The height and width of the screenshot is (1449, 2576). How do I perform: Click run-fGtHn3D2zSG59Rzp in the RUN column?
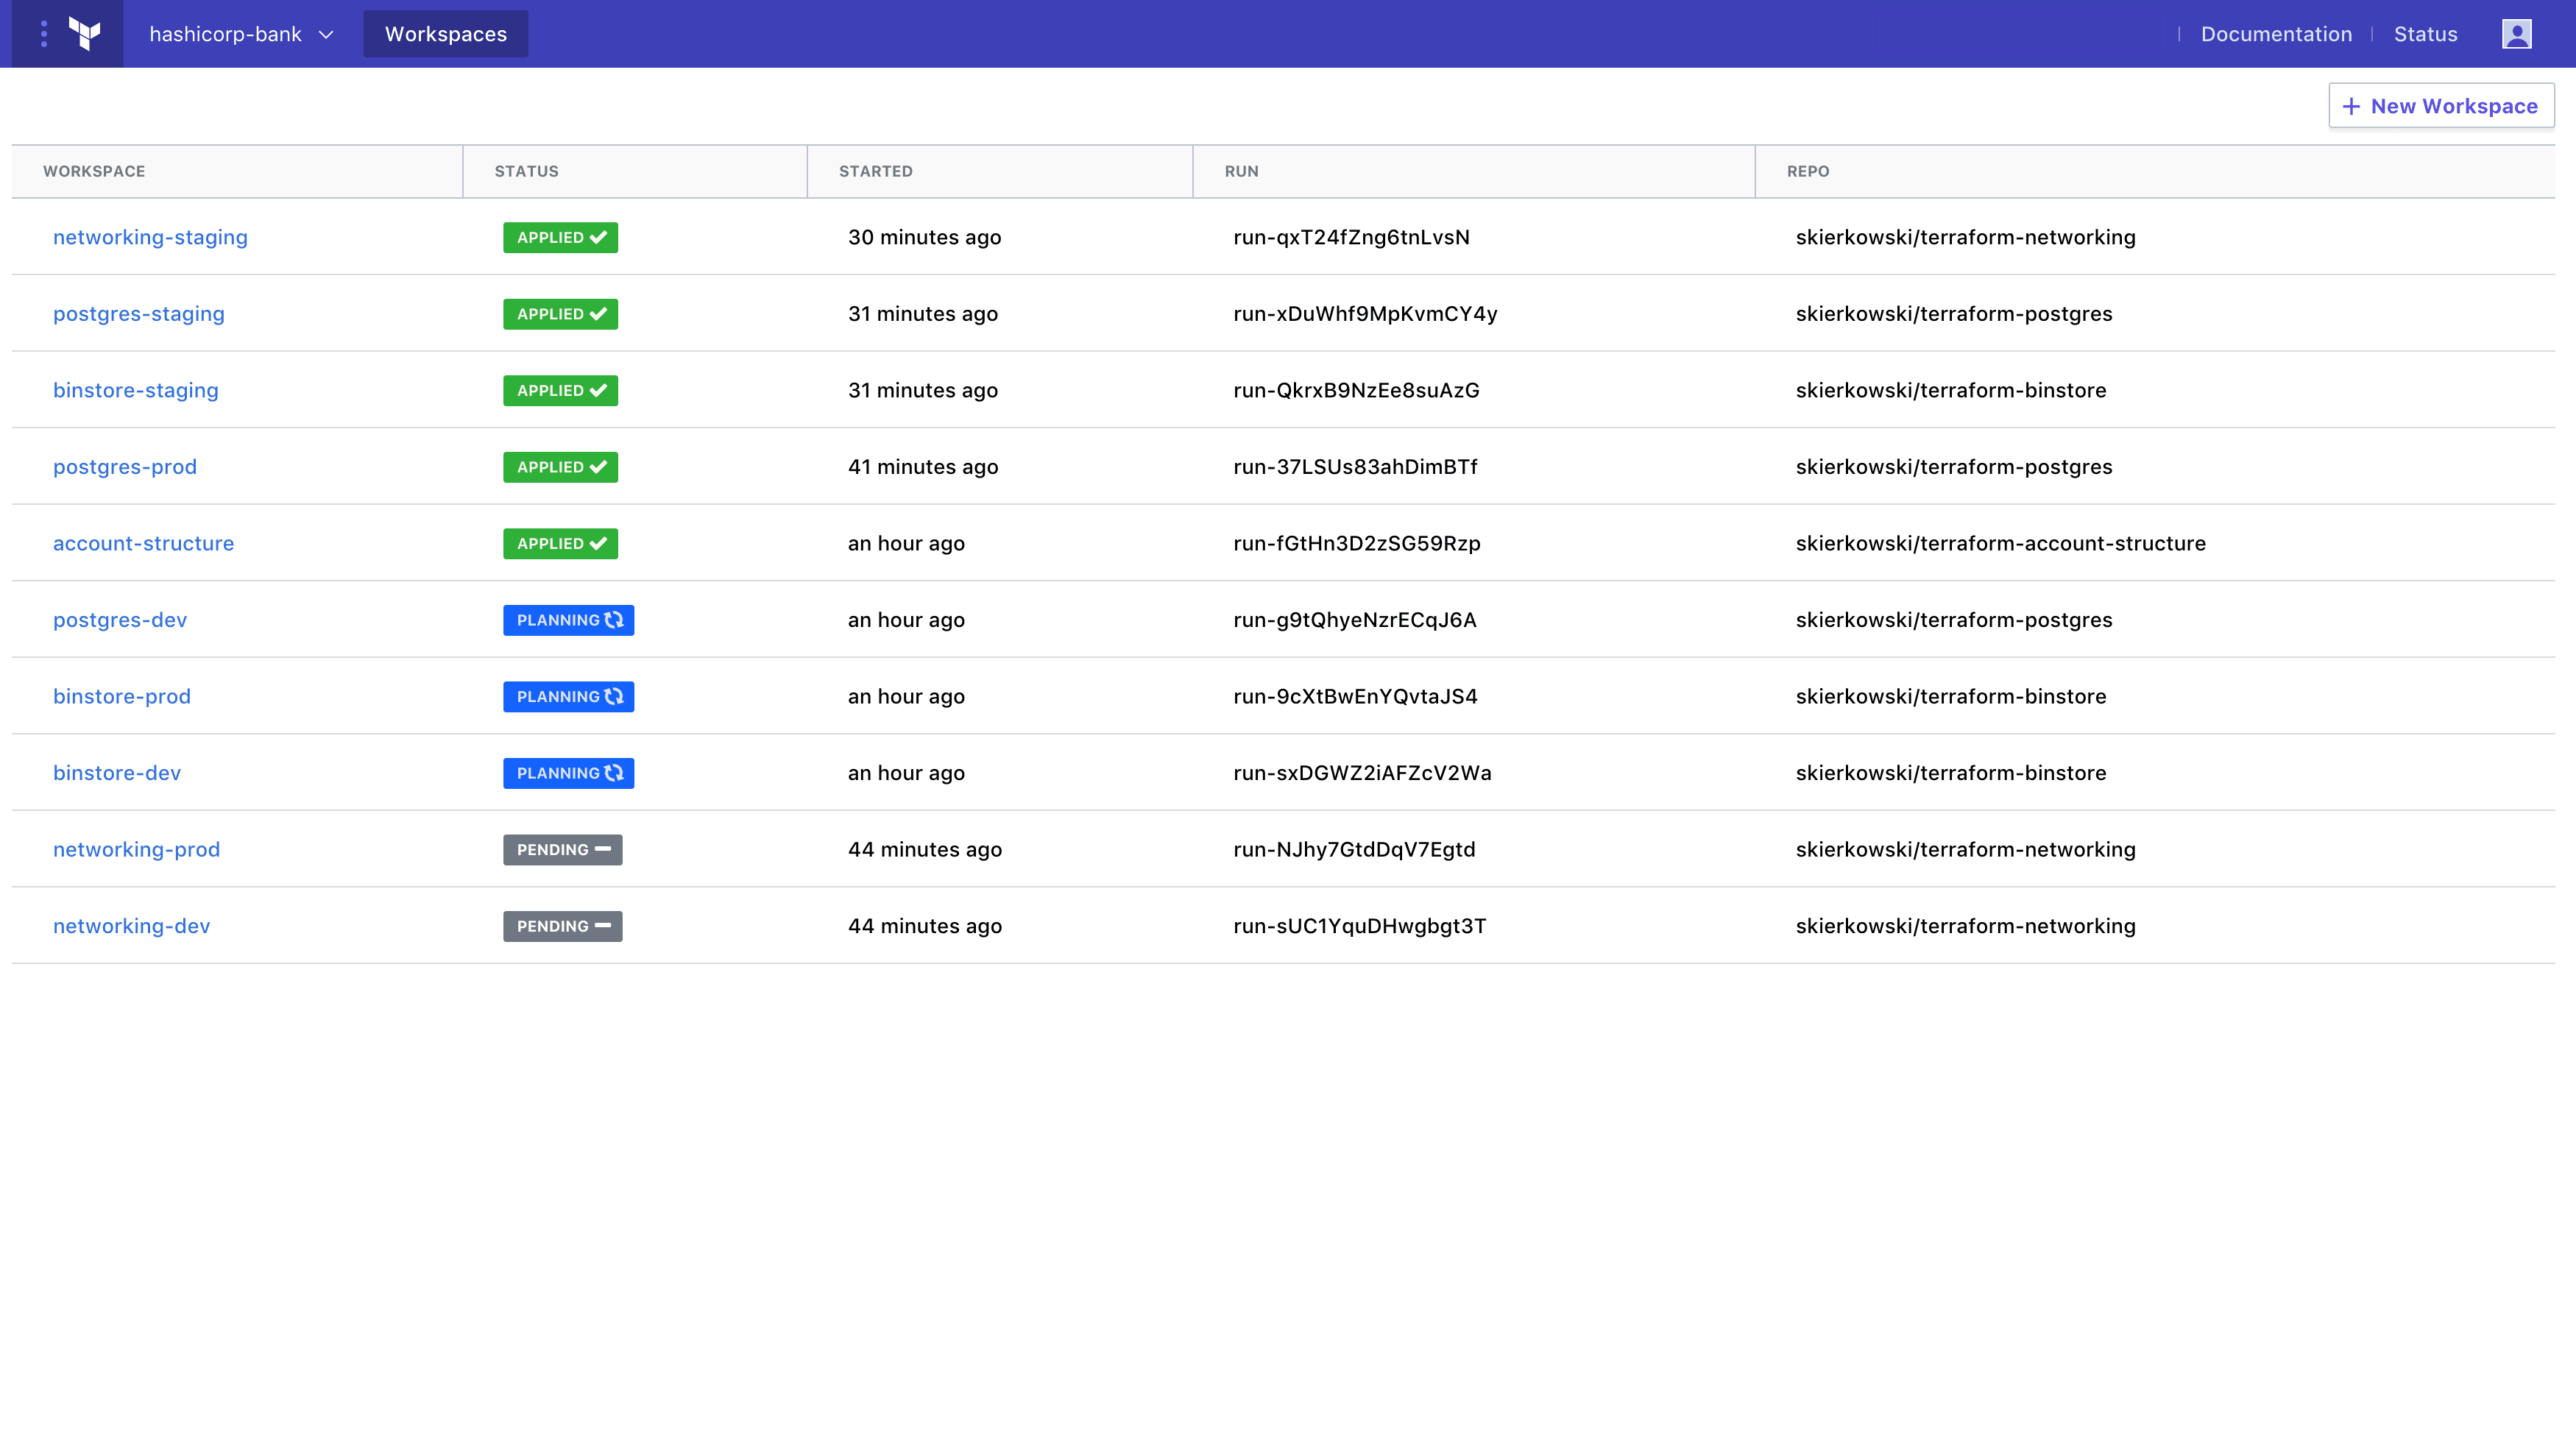[x=1356, y=543]
